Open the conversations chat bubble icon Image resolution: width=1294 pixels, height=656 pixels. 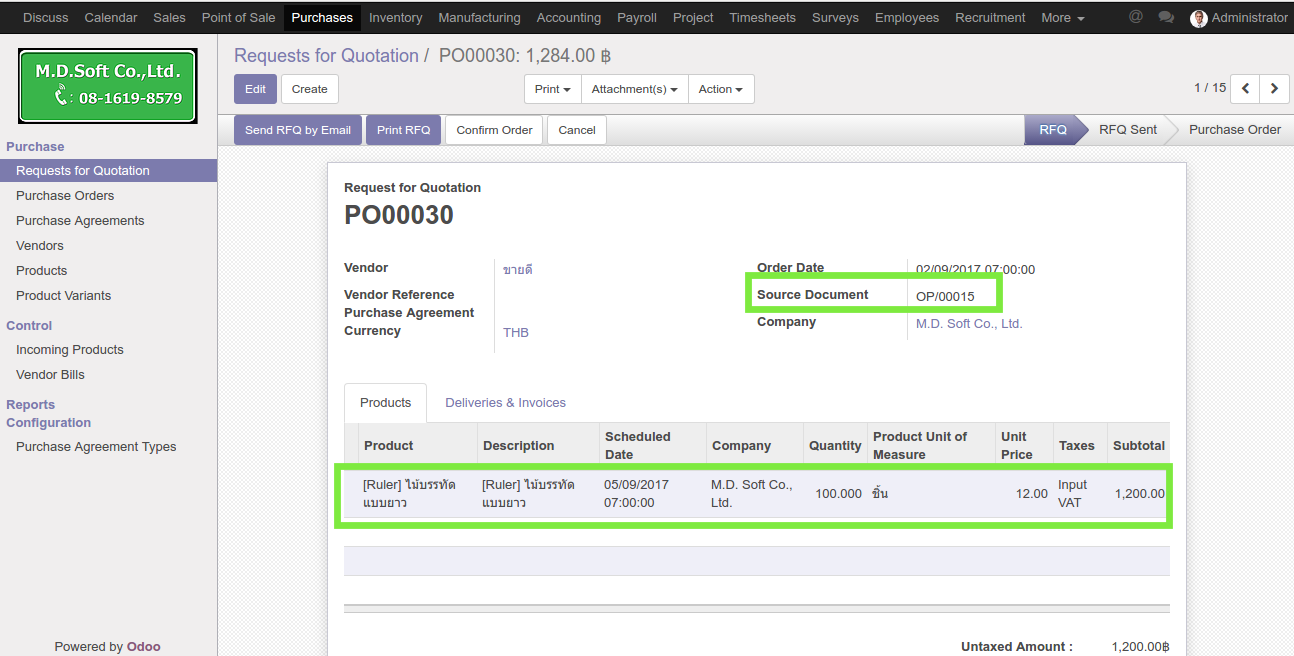tap(1165, 17)
